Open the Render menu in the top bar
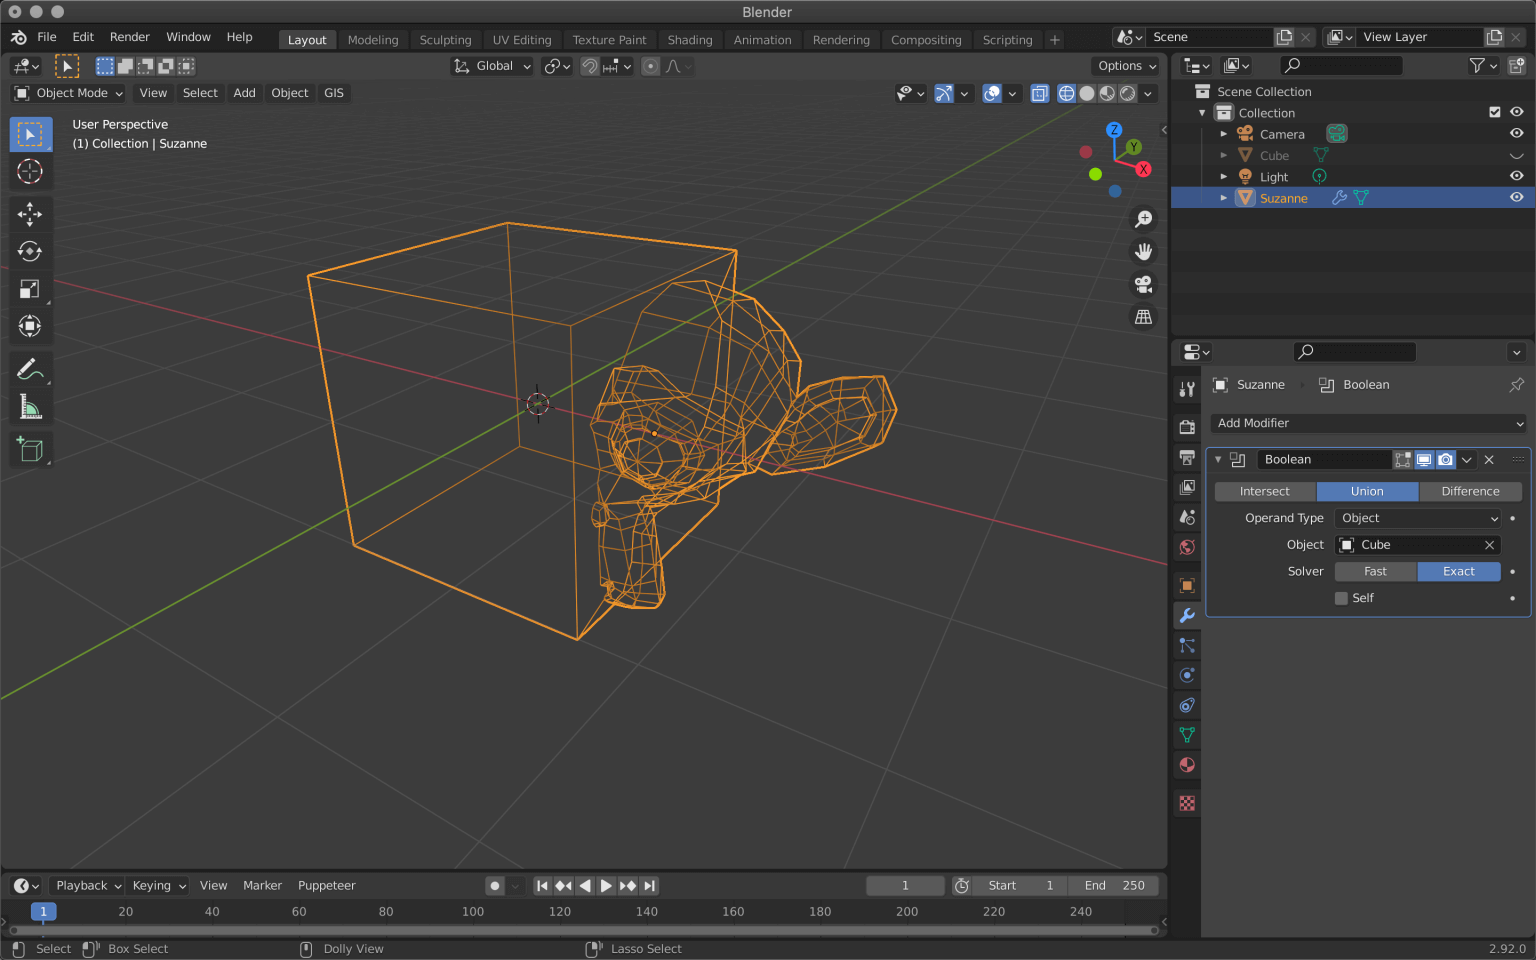This screenshot has width=1536, height=960. click(129, 36)
